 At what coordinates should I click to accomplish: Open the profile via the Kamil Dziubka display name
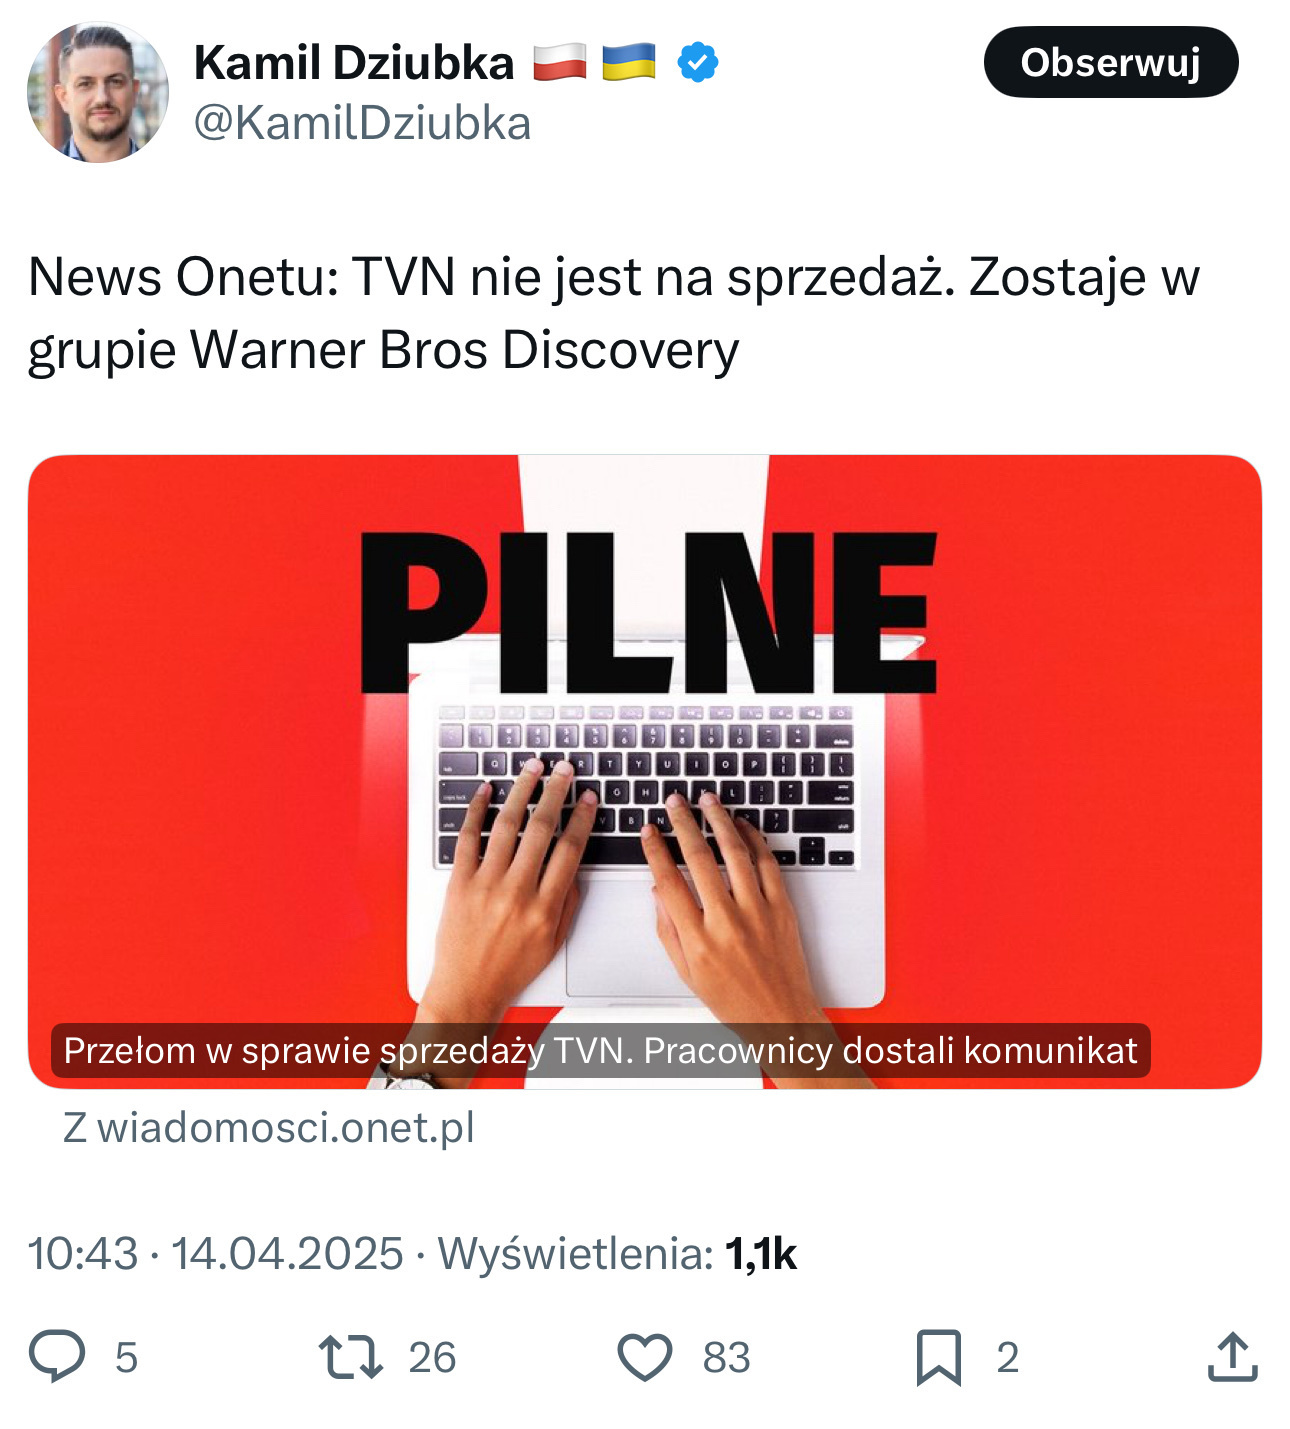354,63
